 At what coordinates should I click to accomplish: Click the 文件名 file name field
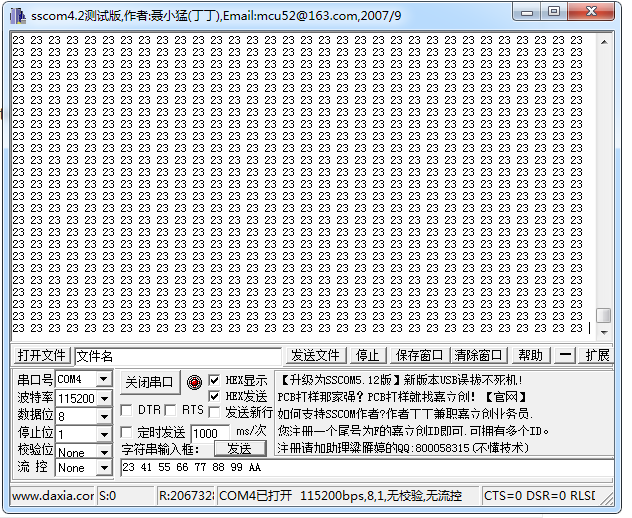(178, 356)
